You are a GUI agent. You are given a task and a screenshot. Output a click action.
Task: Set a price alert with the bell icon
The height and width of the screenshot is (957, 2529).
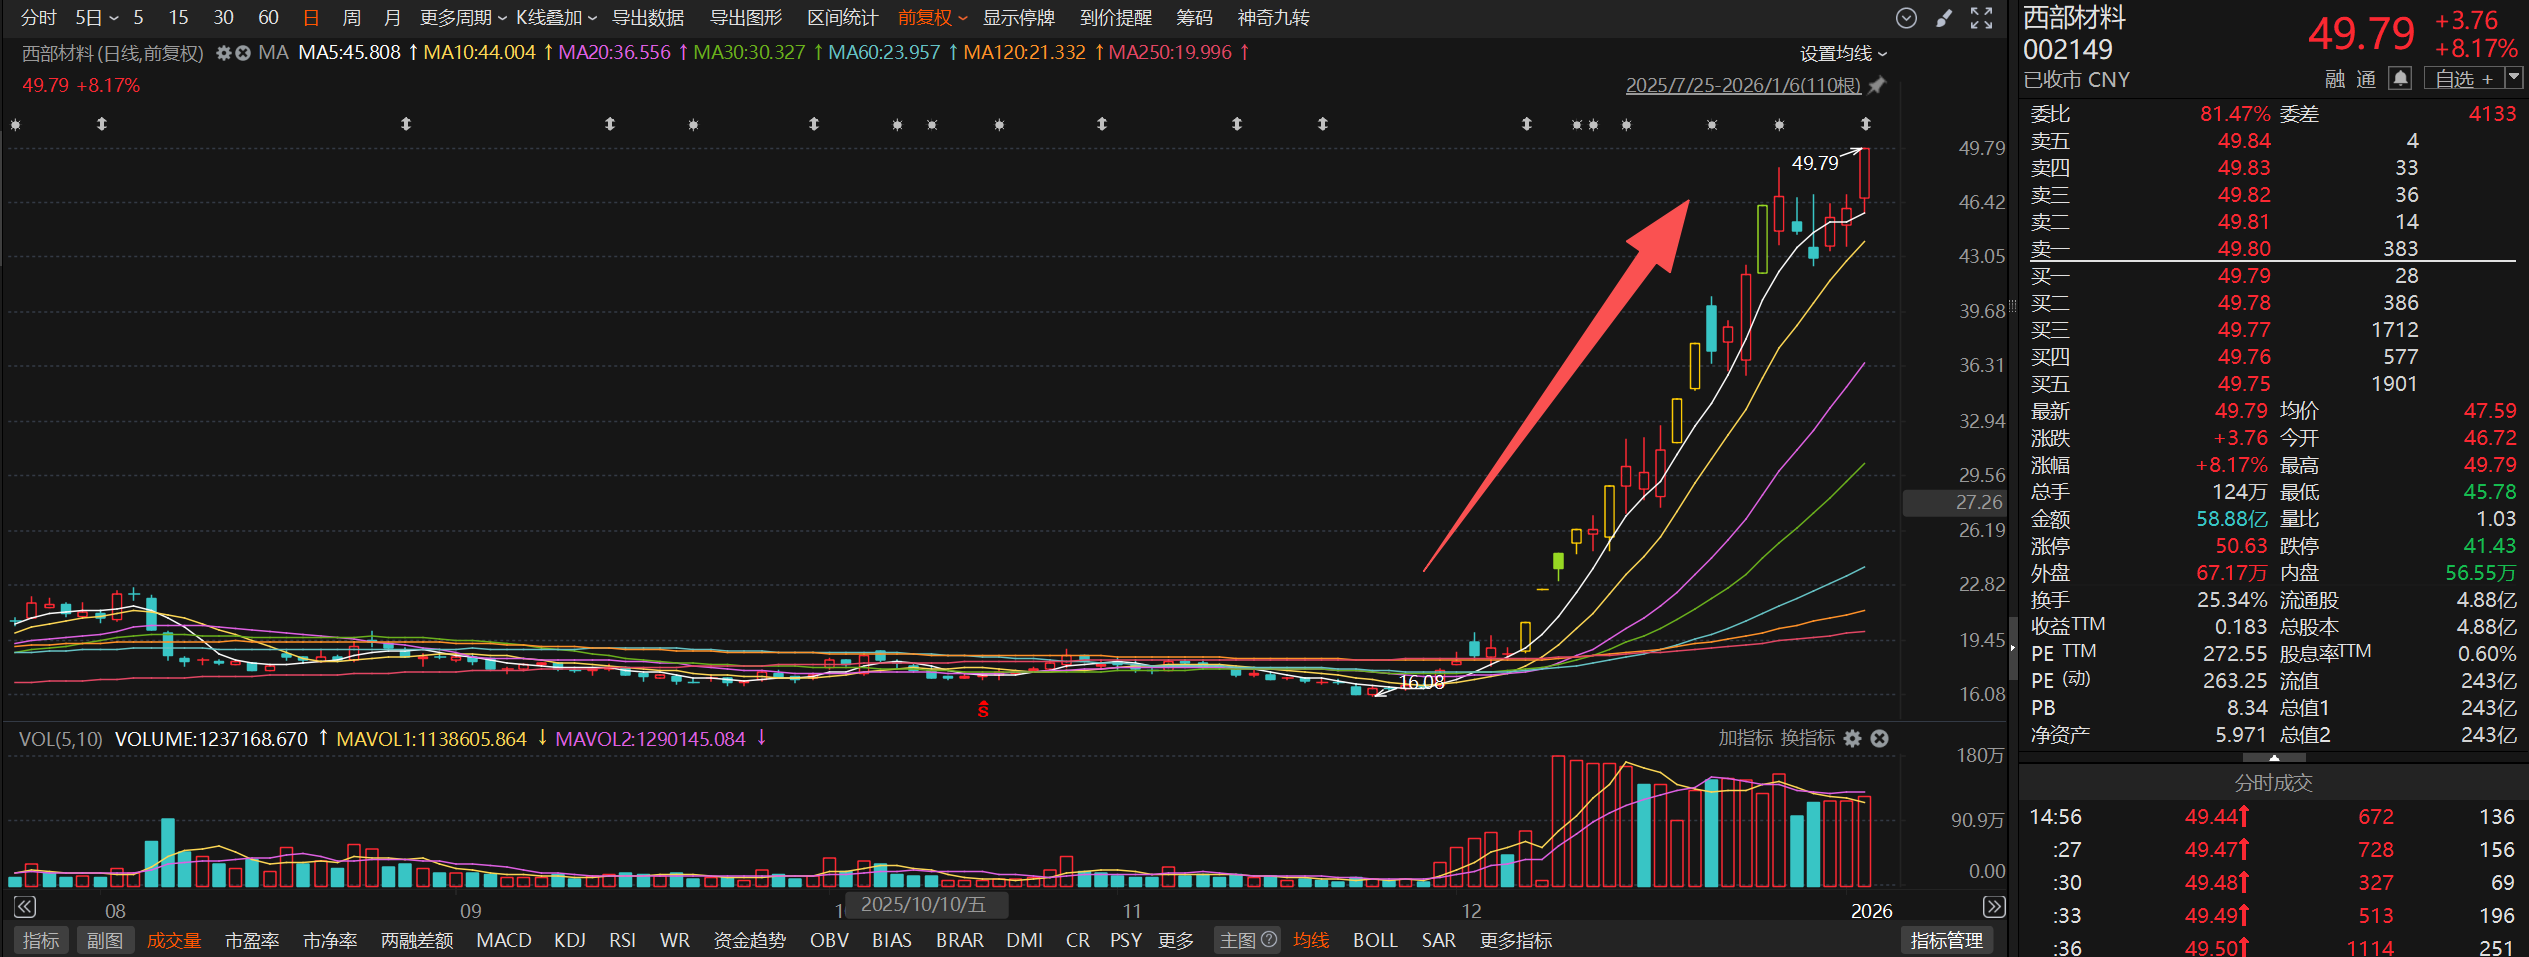(2400, 78)
